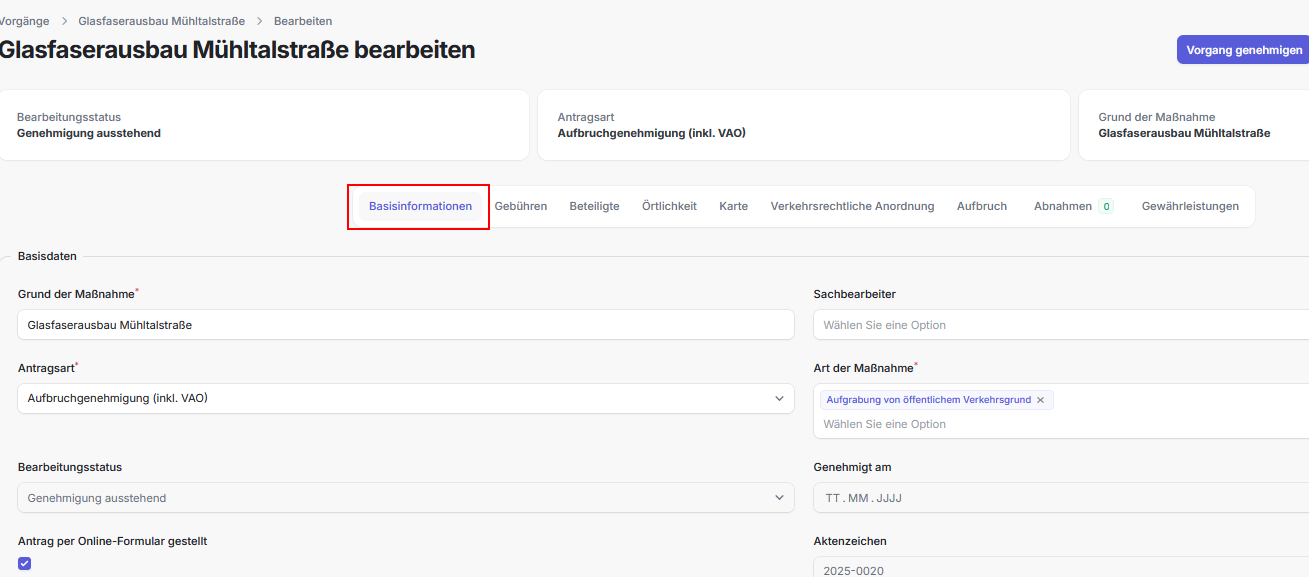Open the Sachbearbeiter selection field

(1060, 325)
